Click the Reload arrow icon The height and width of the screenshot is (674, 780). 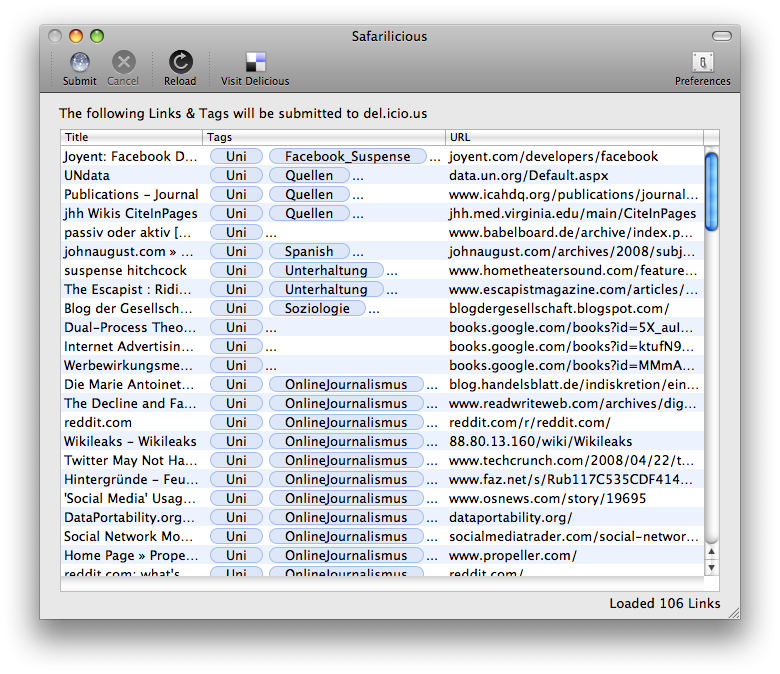point(180,63)
